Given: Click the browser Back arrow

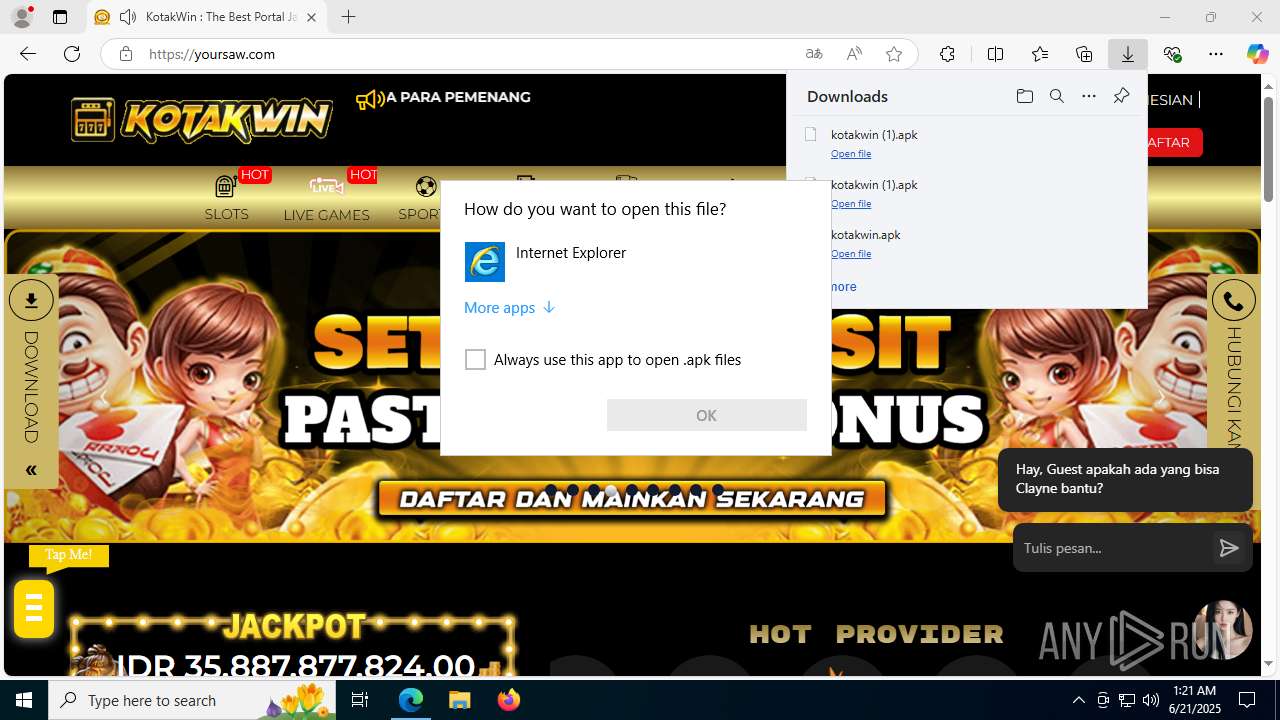Looking at the screenshot, I should point(28,54).
